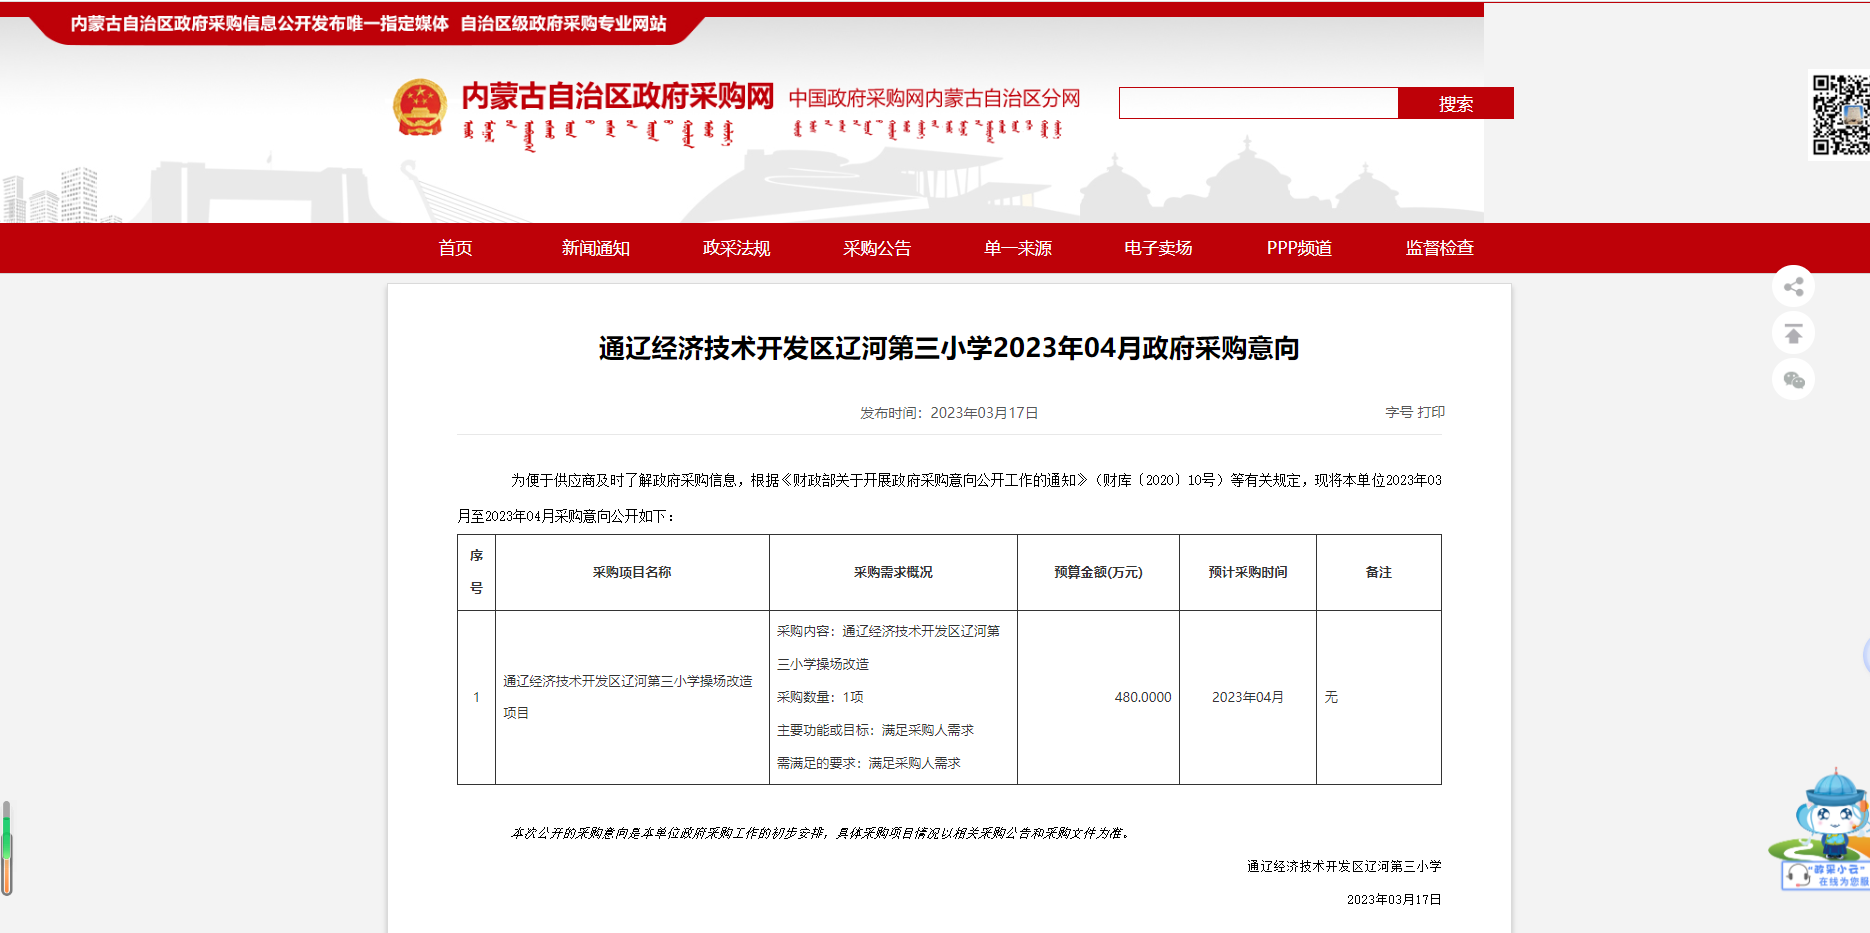The height and width of the screenshot is (933, 1870).
Task: Open the 首页 navigation tab
Action: pyautogui.click(x=455, y=248)
